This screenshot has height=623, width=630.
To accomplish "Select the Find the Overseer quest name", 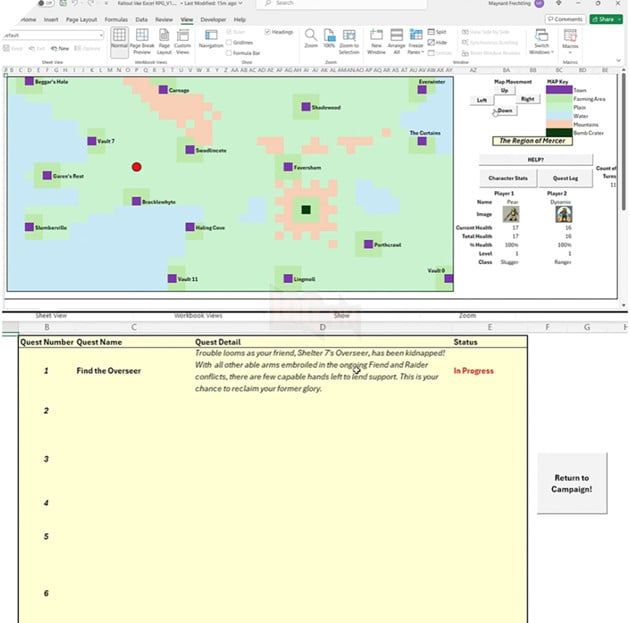I will point(108,371).
